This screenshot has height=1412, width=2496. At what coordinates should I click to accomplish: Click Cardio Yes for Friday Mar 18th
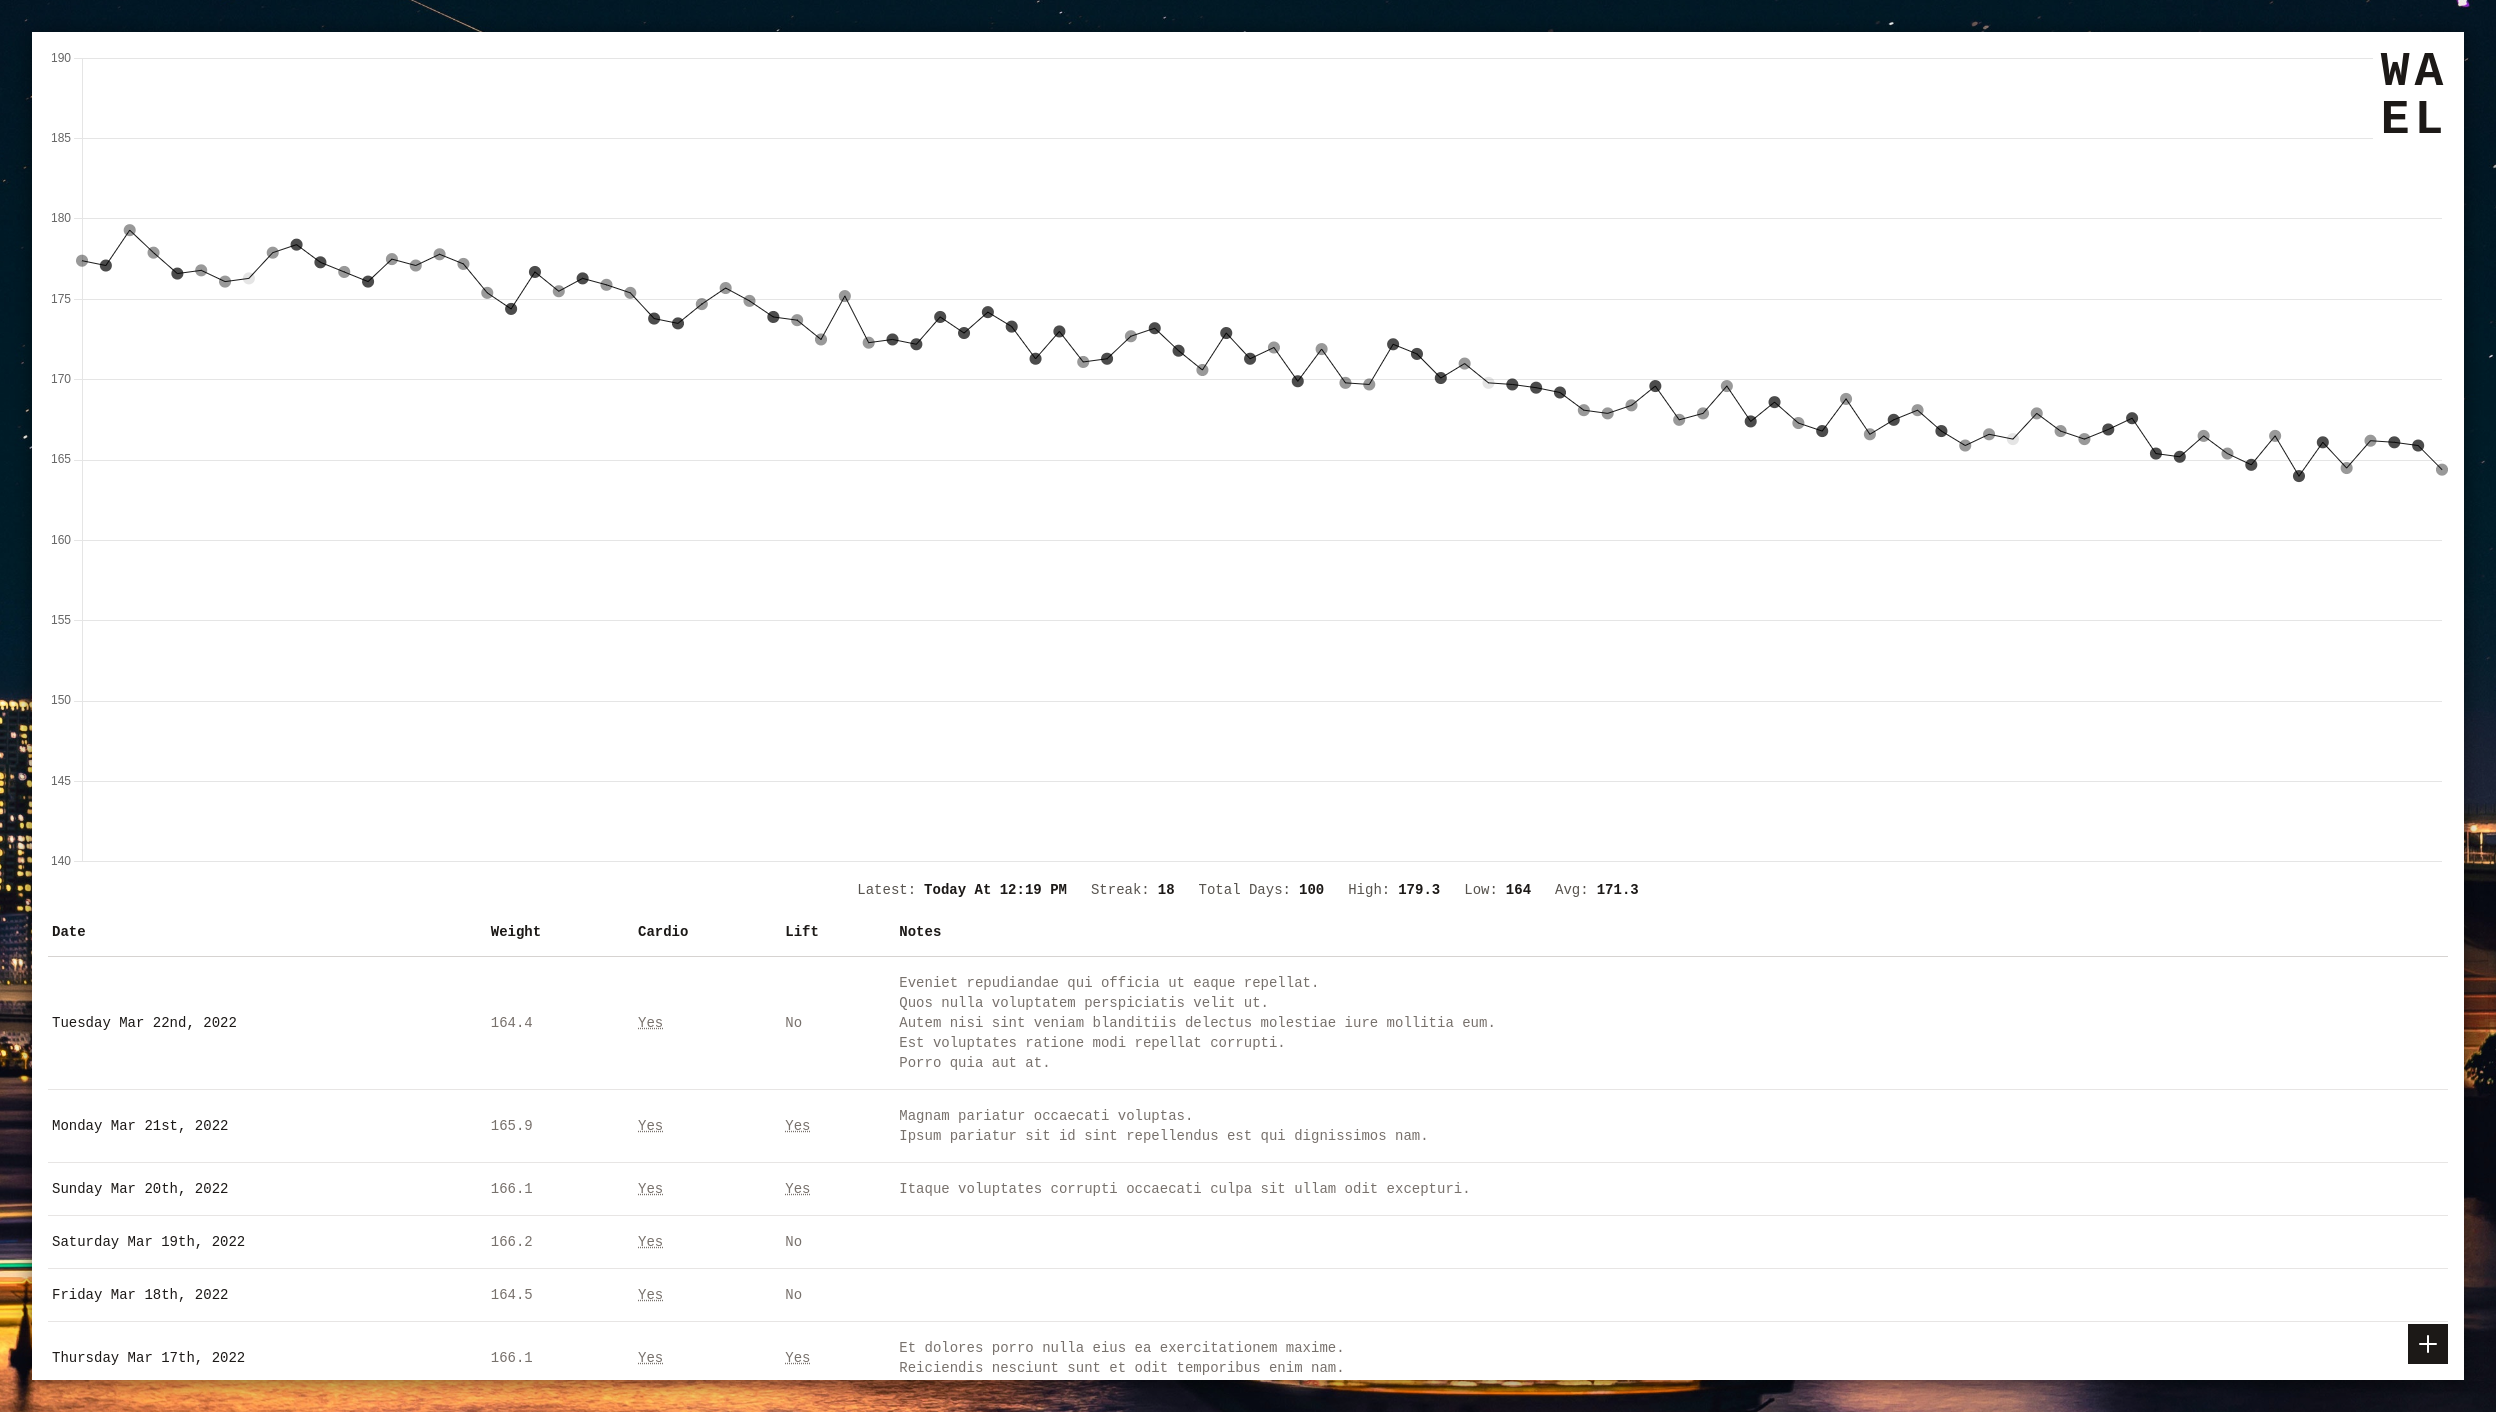point(650,1294)
